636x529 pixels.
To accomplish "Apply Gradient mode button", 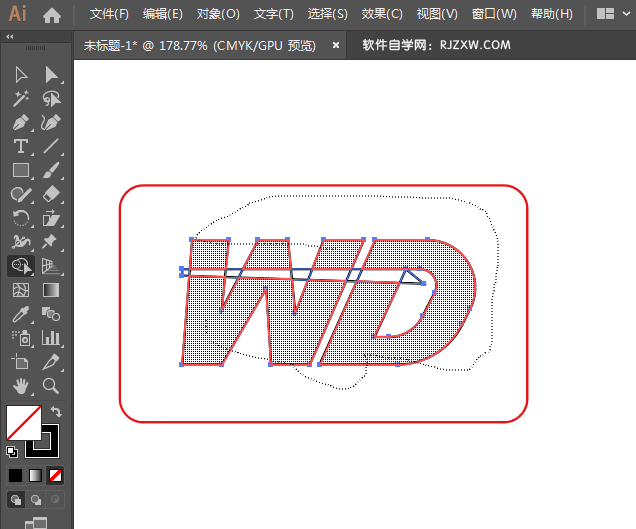I will (x=35, y=475).
